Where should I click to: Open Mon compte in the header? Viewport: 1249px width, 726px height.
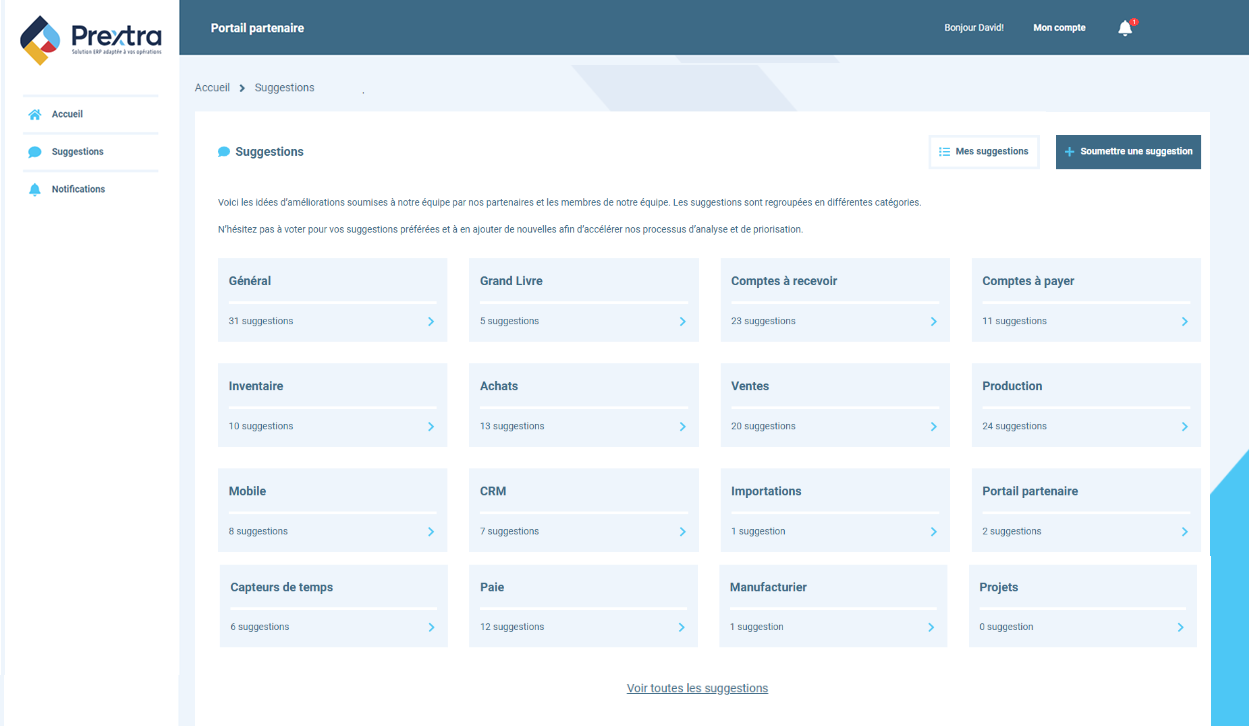coord(1059,28)
